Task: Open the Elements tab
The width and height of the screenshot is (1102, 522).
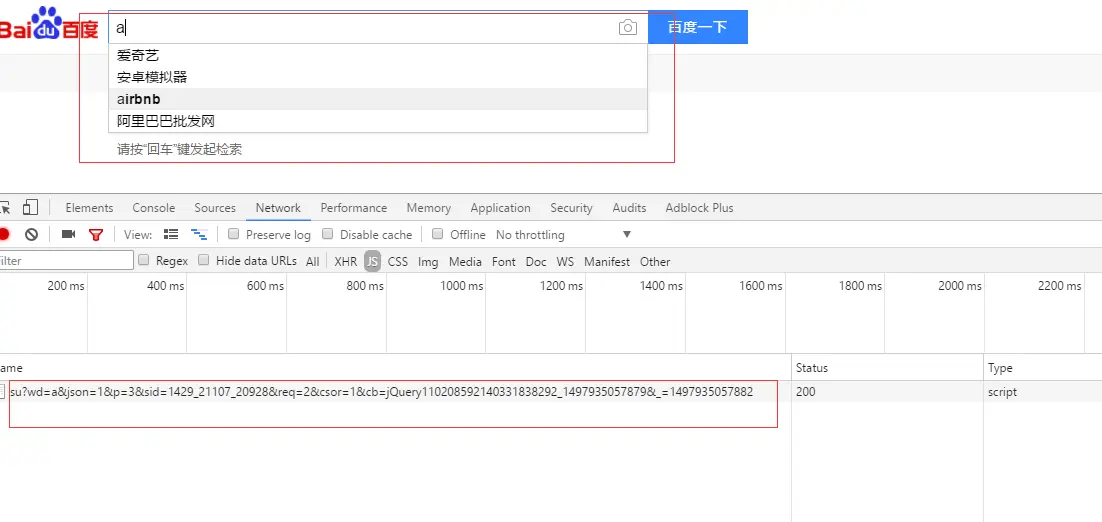Action: click(x=89, y=208)
